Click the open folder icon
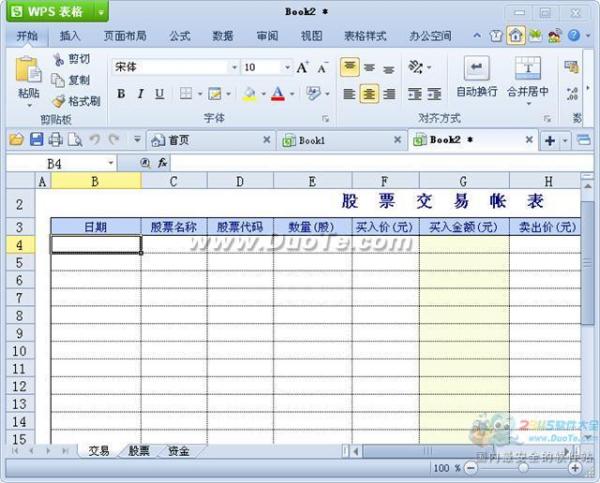600x483 pixels. click(x=16, y=140)
